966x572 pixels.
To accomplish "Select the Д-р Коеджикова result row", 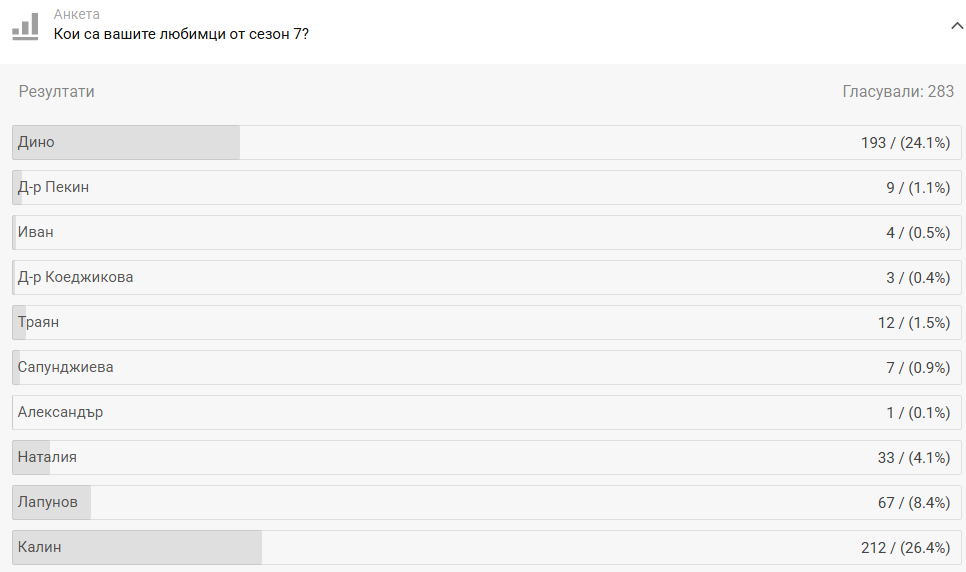I will tap(486, 278).
